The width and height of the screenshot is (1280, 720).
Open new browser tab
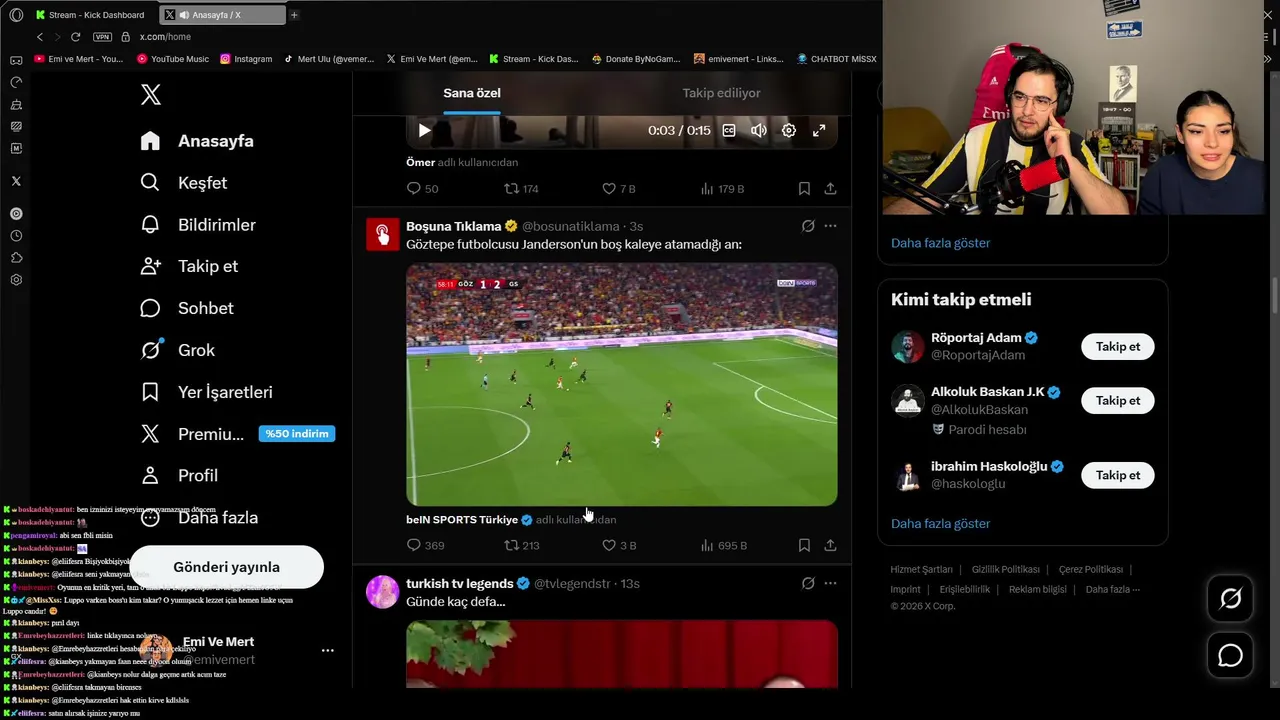pyautogui.click(x=294, y=15)
